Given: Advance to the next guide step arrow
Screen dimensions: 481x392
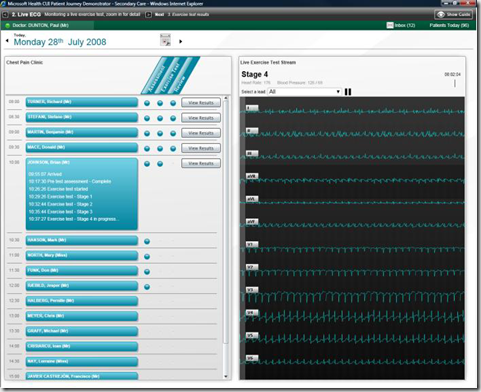Looking at the screenshot, I should [149, 15].
